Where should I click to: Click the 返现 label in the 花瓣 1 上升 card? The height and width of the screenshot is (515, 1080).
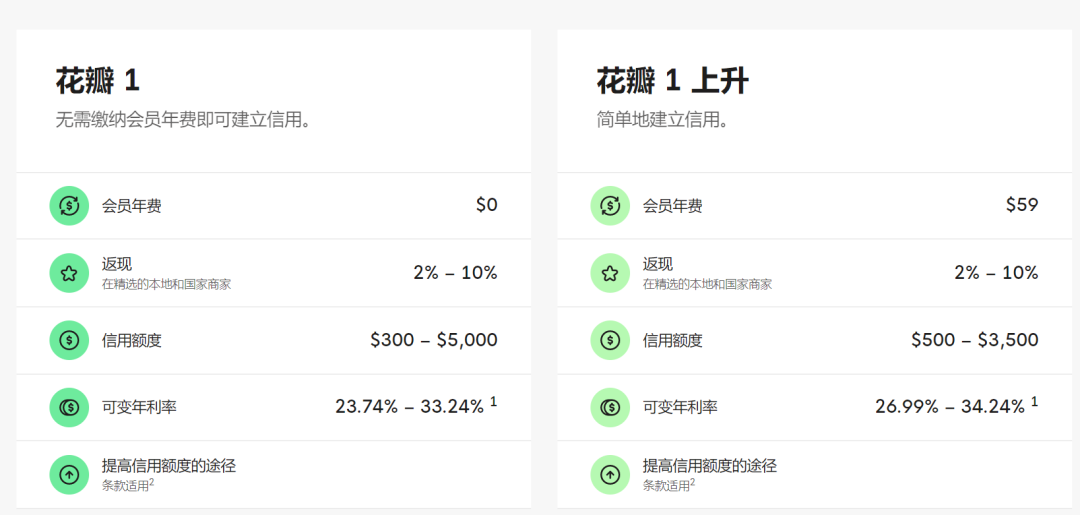click(x=658, y=264)
